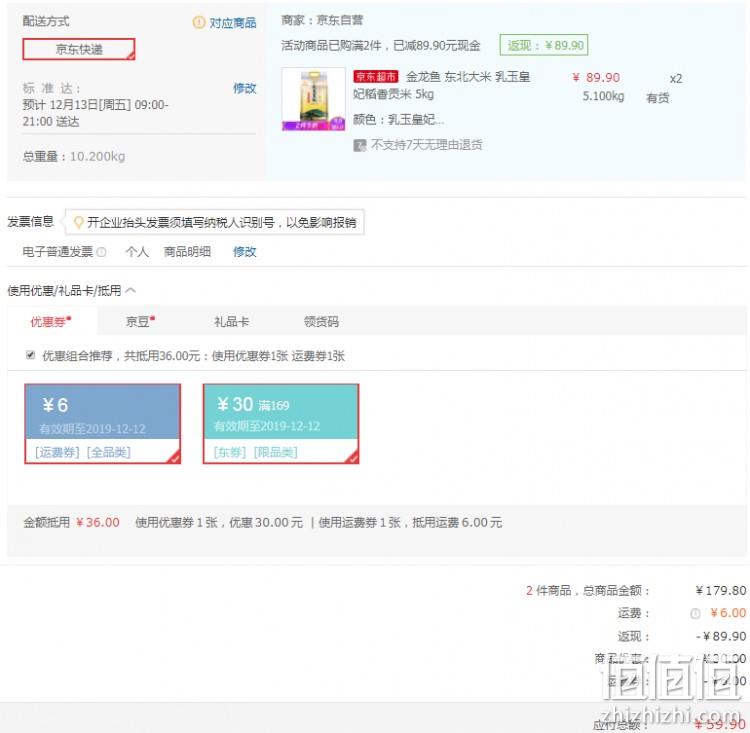Deselect the ¥6 运费券 coupon card
Image resolution: width=750 pixels, height=733 pixels.
(x=102, y=423)
